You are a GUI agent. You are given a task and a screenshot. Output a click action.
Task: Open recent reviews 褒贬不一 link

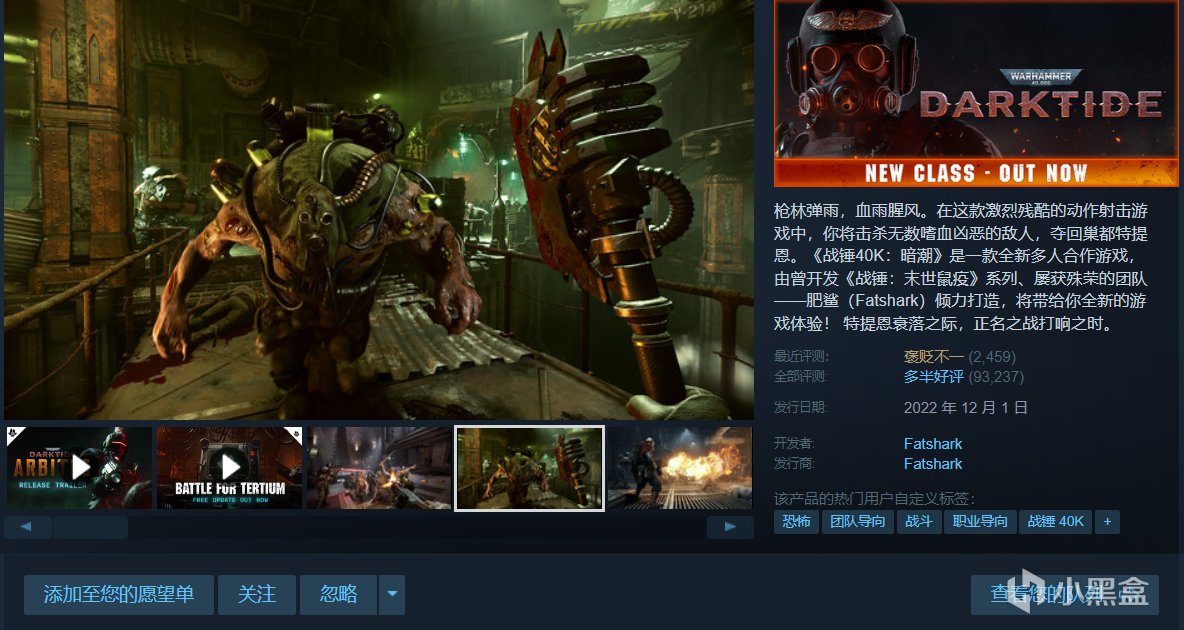[934, 357]
